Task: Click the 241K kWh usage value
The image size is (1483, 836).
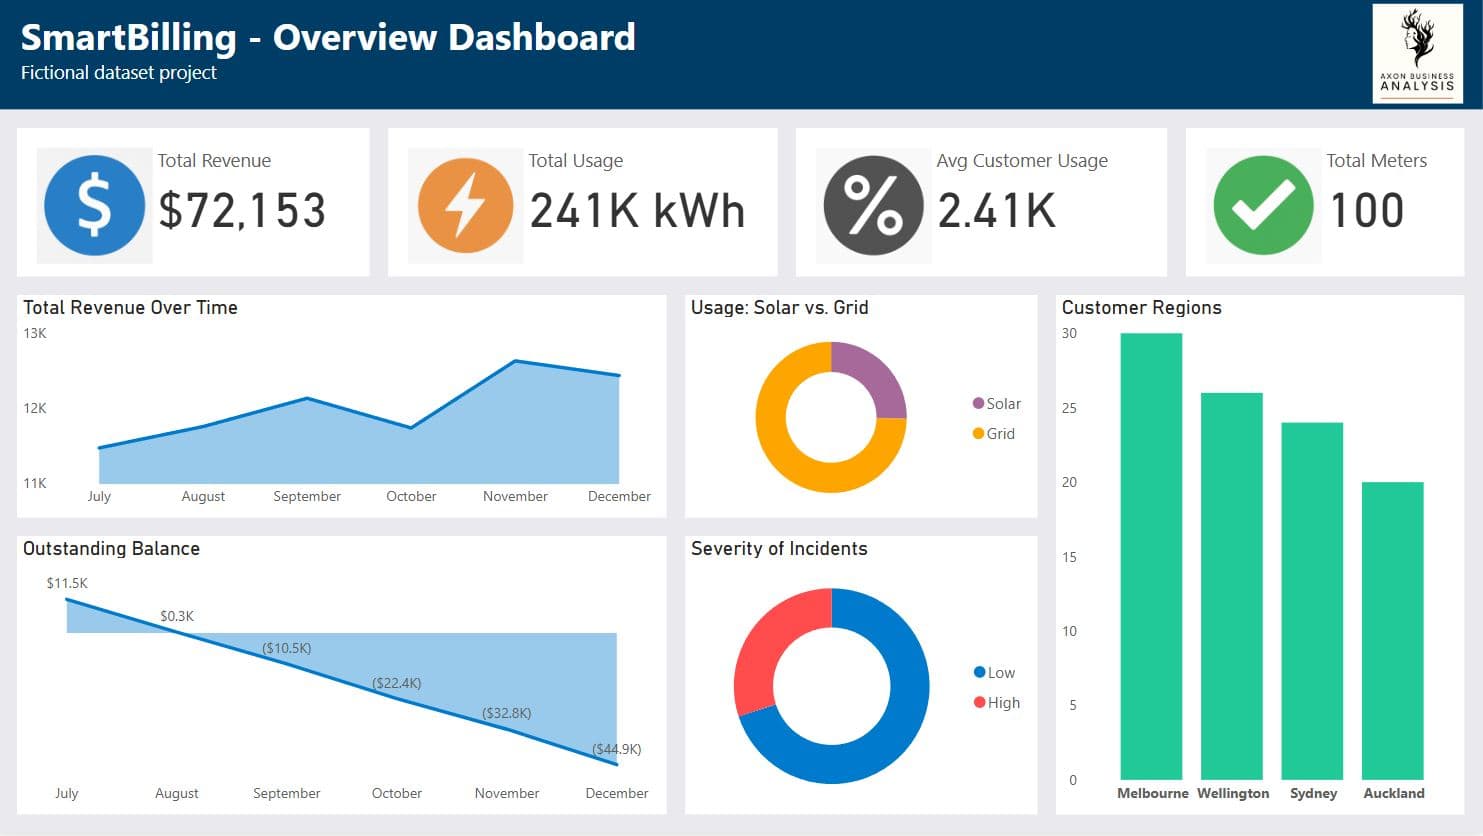Action: tap(637, 210)
